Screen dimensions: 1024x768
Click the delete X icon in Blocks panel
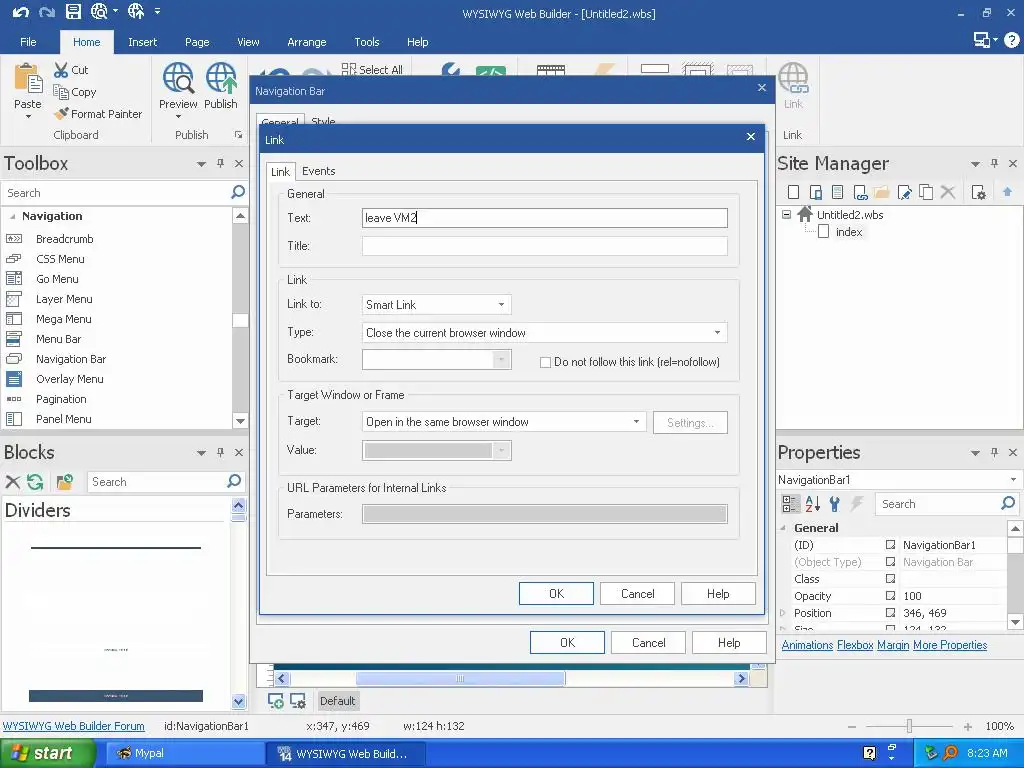(x=12, y=482)
